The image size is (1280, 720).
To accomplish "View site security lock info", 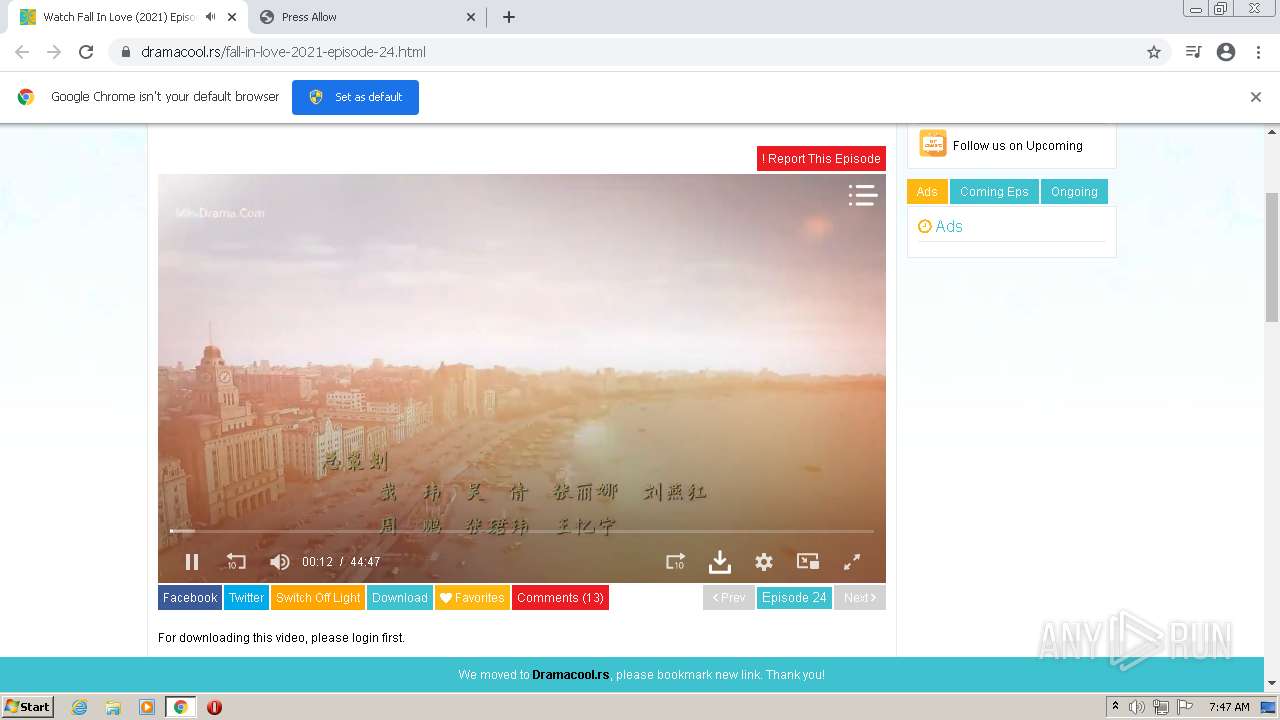I will (x=125, y=52).
